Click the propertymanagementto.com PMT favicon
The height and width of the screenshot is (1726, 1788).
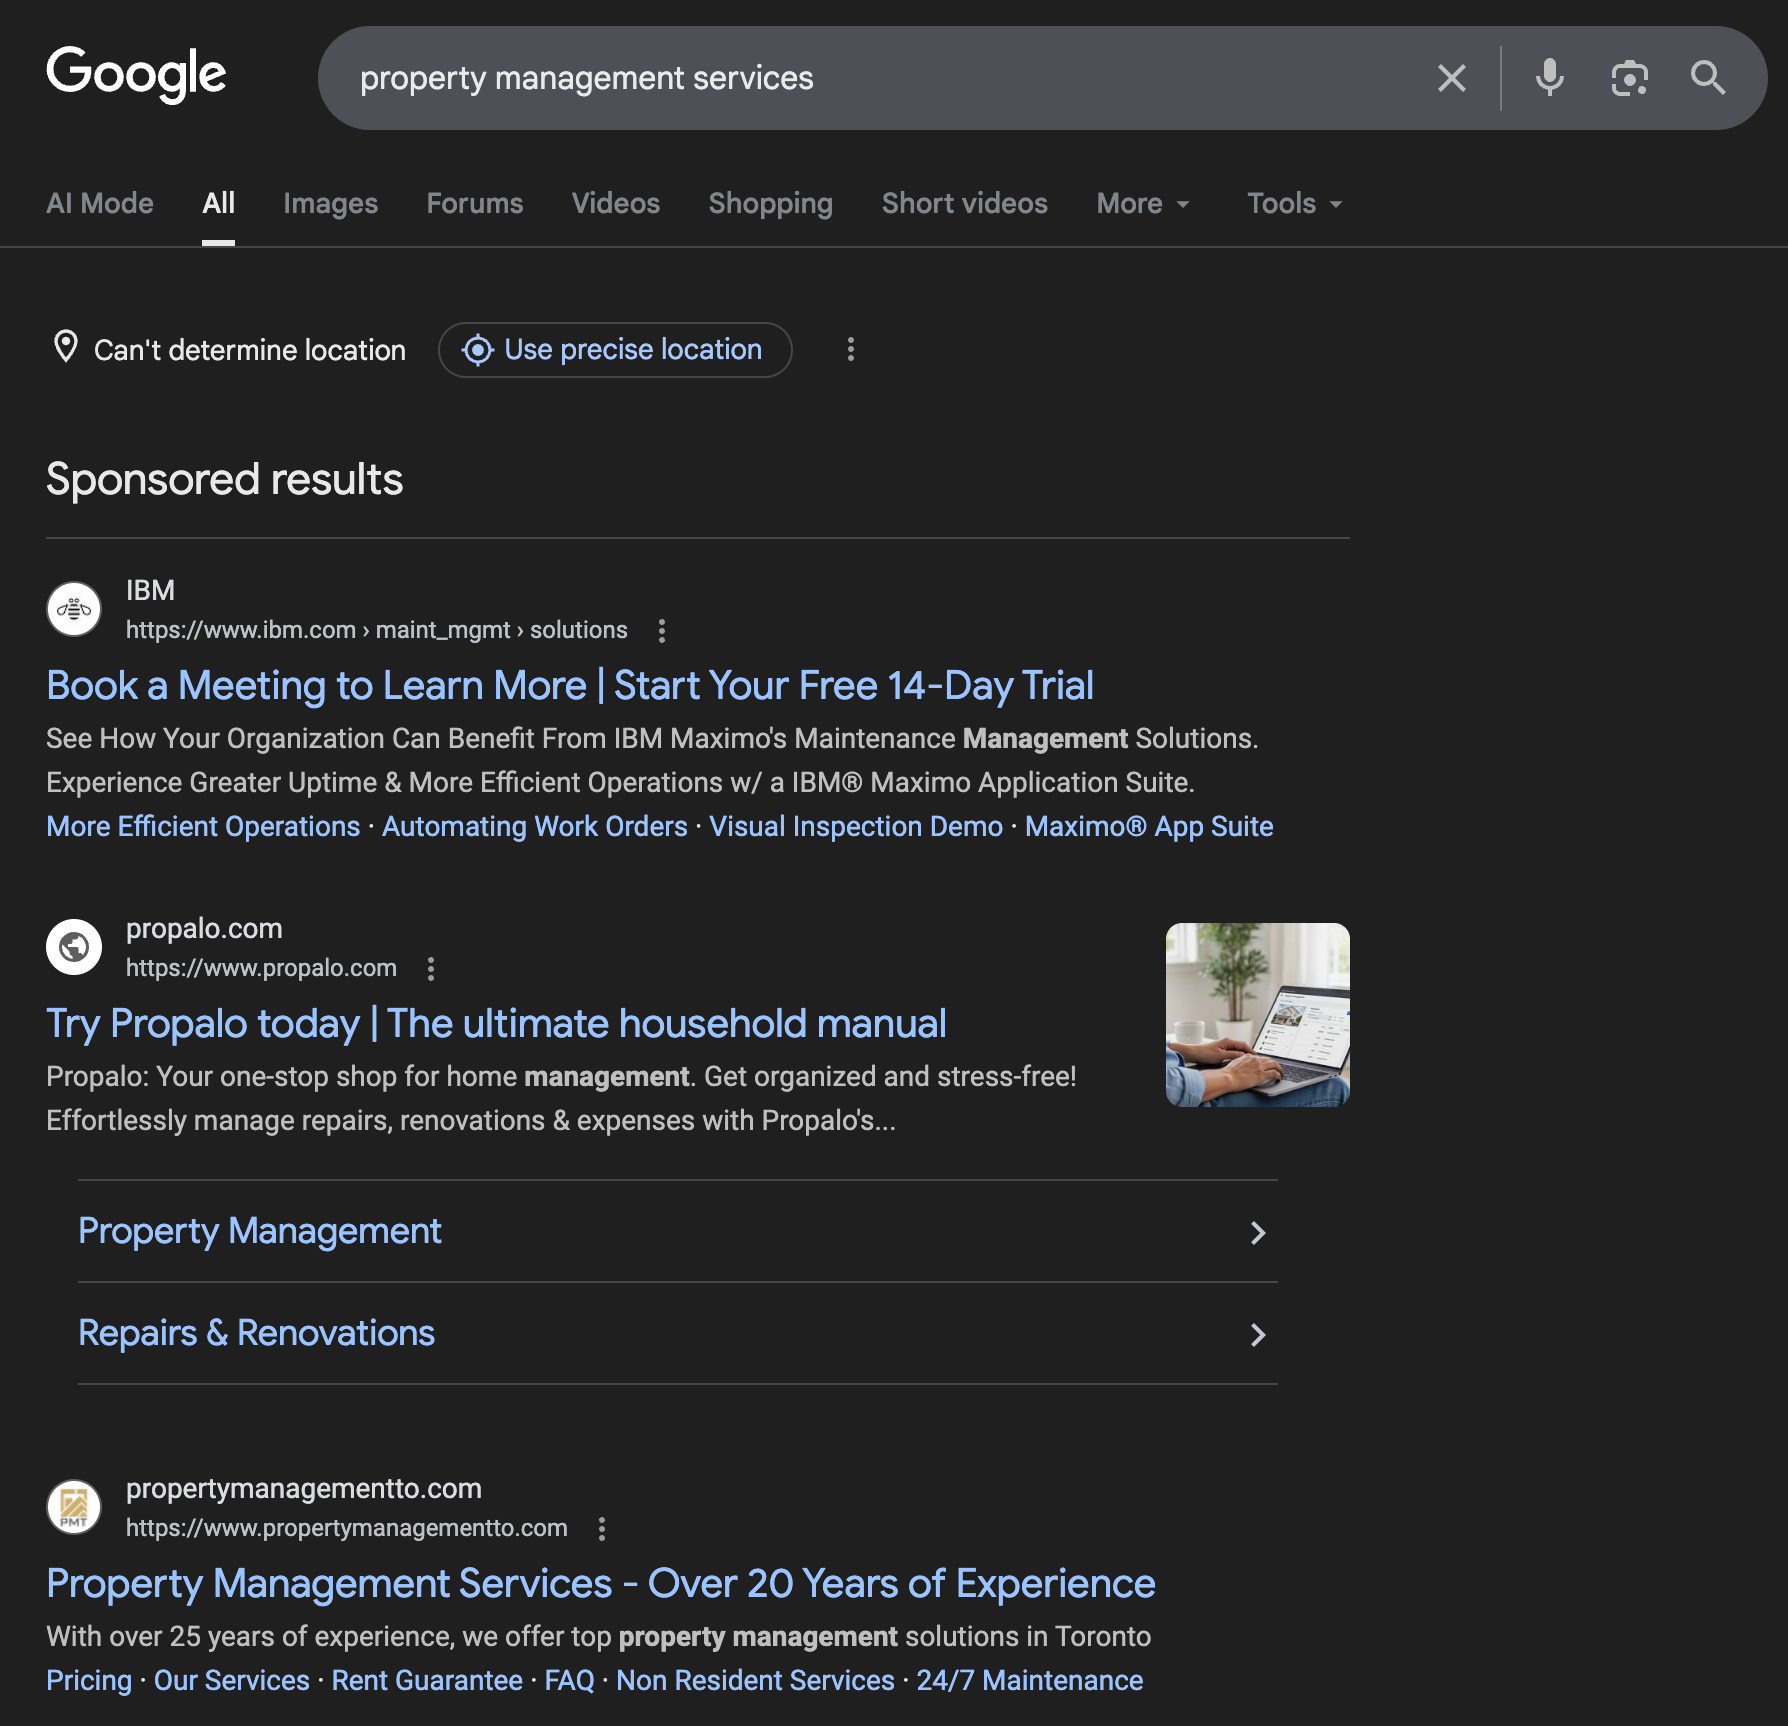click(x=74, y=1507)
